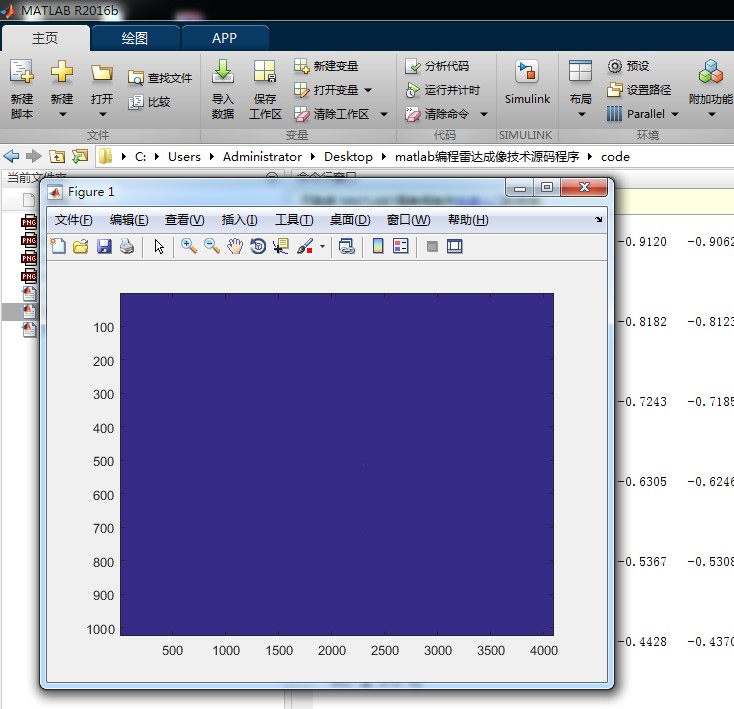Click the dock Figure arrow in menu bar
Viewport: 734px width, 709px height.
(598, 219)
